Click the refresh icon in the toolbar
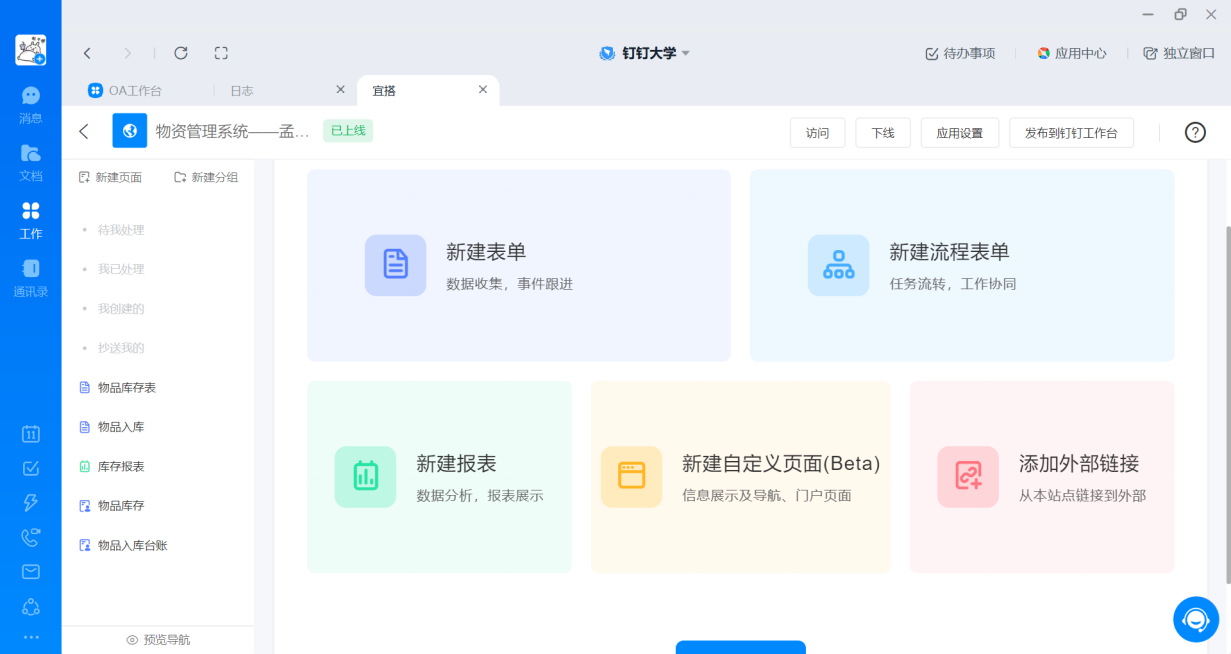The height and width of the screenshot is (654, 1231). (x=181, y=53)
